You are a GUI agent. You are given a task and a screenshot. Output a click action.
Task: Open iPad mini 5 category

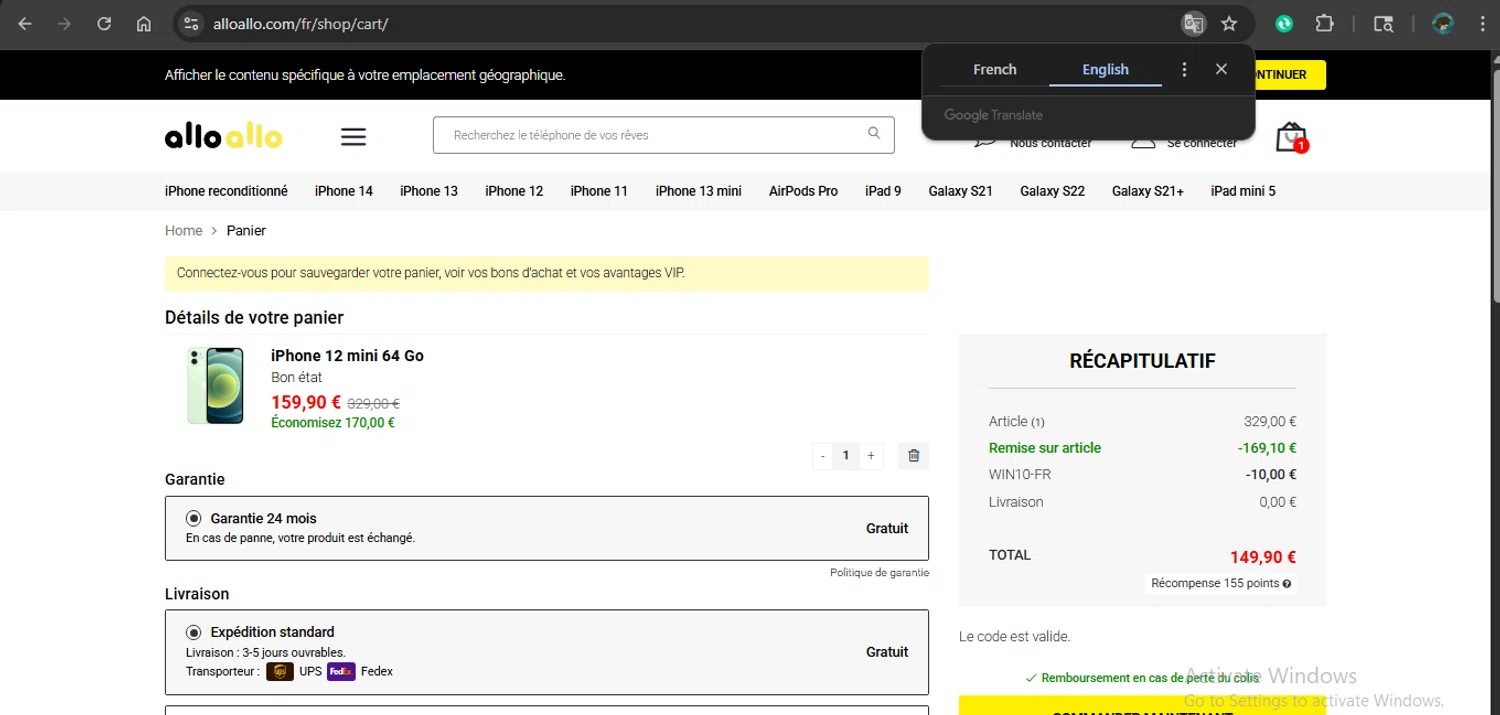(1243, 191)
